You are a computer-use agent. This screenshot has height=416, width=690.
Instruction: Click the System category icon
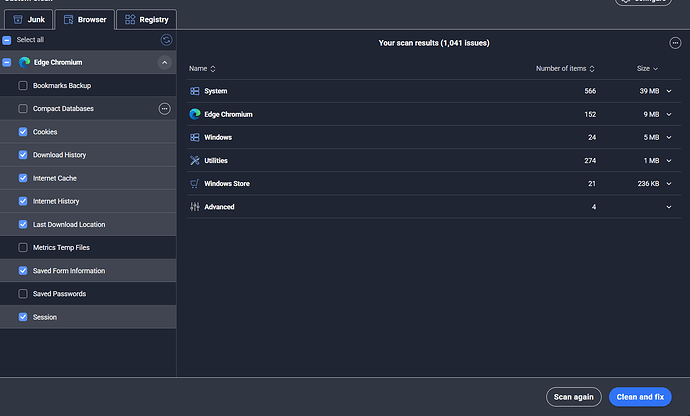[x=195, y=91]
